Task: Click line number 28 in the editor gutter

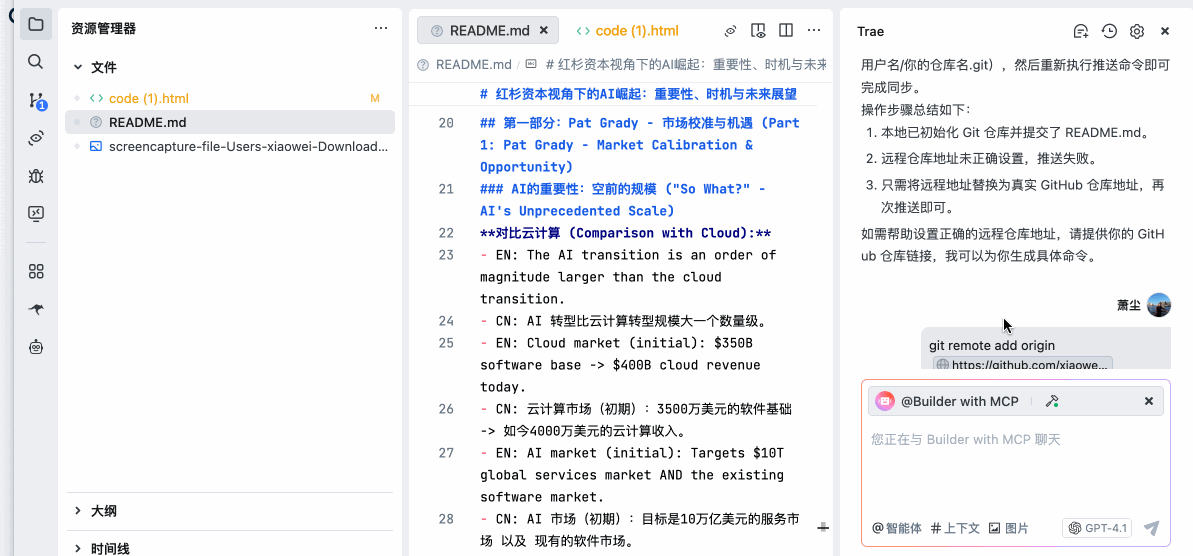Action: [x=447, y=519]
